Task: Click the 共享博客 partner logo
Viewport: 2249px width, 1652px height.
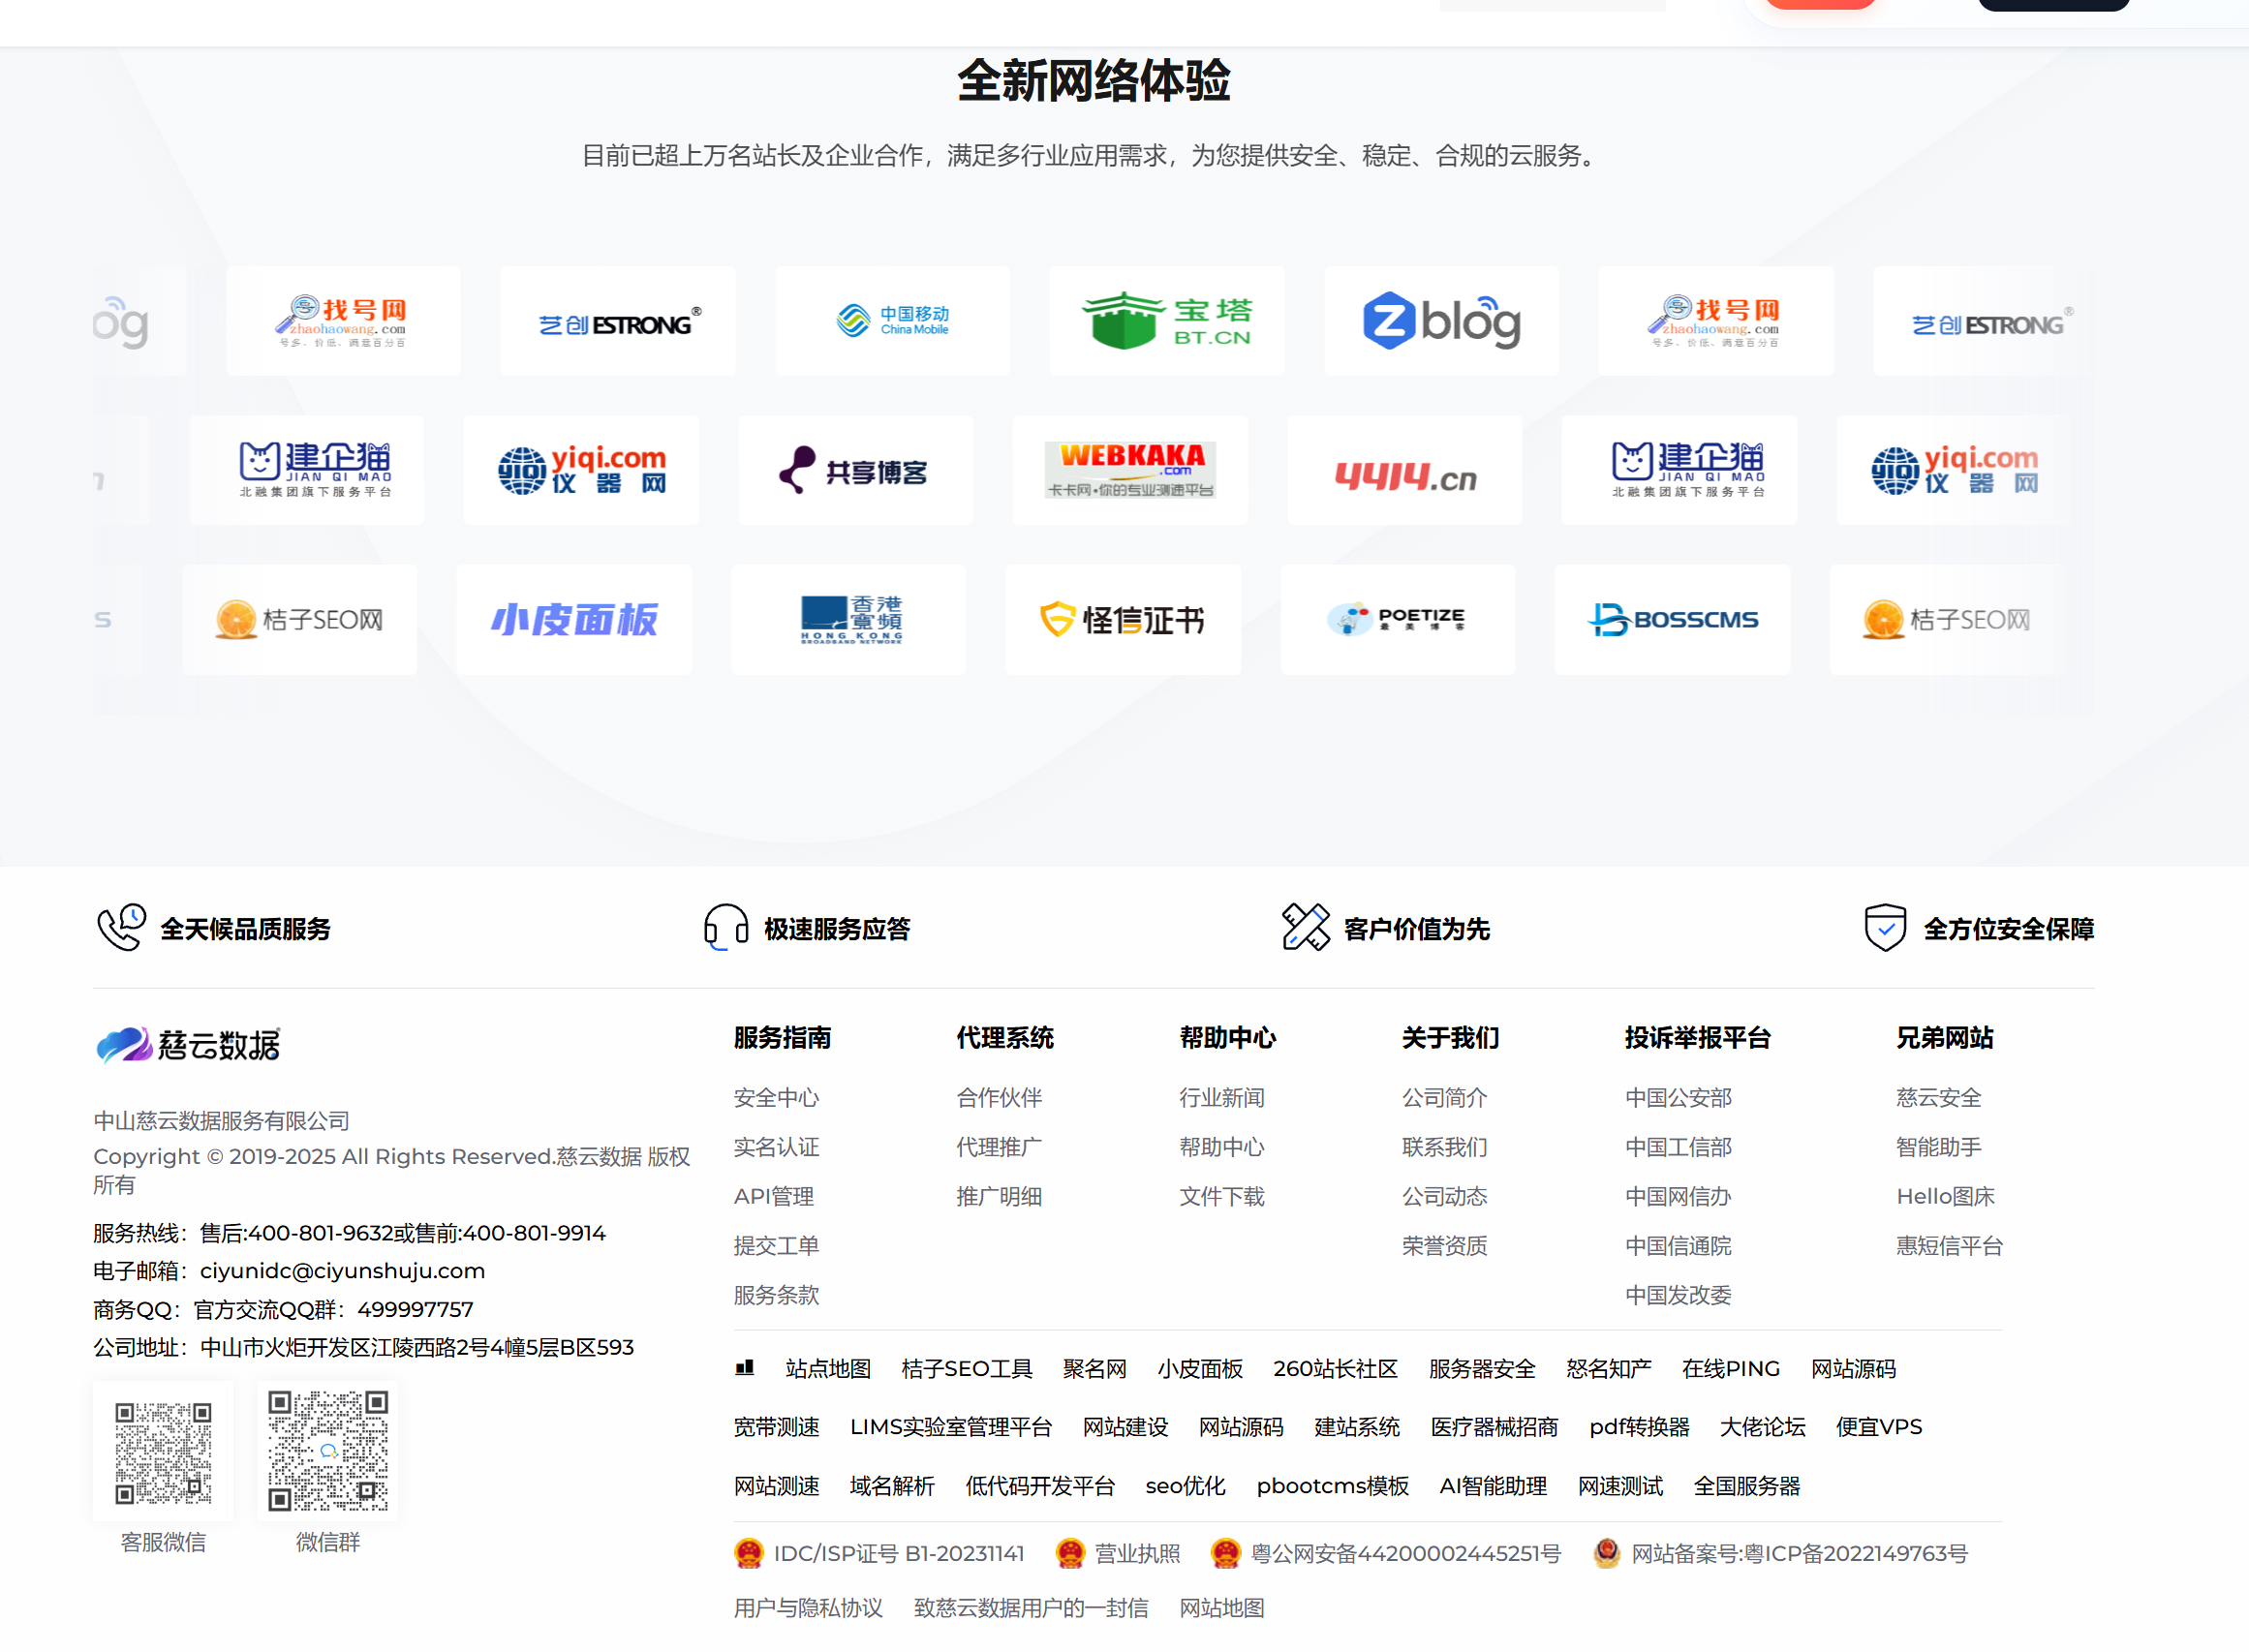Action: pyautogui.click(x=855, y=470)
